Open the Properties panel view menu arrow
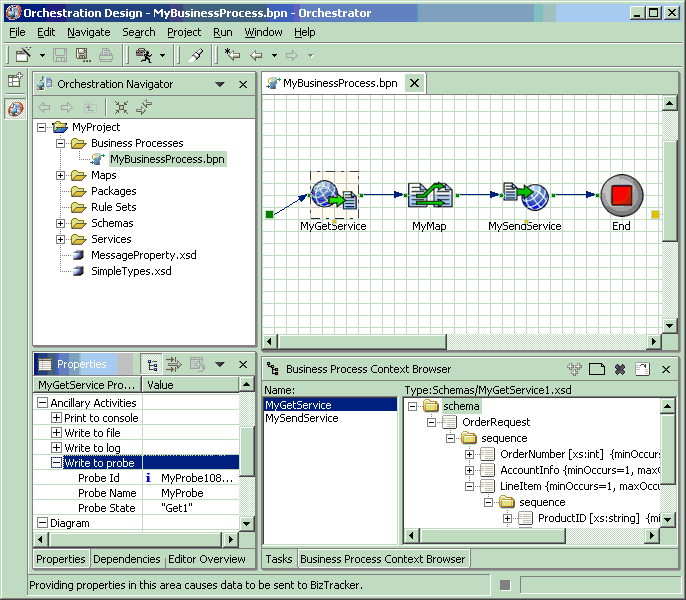The image size is (686, 600). pos(220,365)
